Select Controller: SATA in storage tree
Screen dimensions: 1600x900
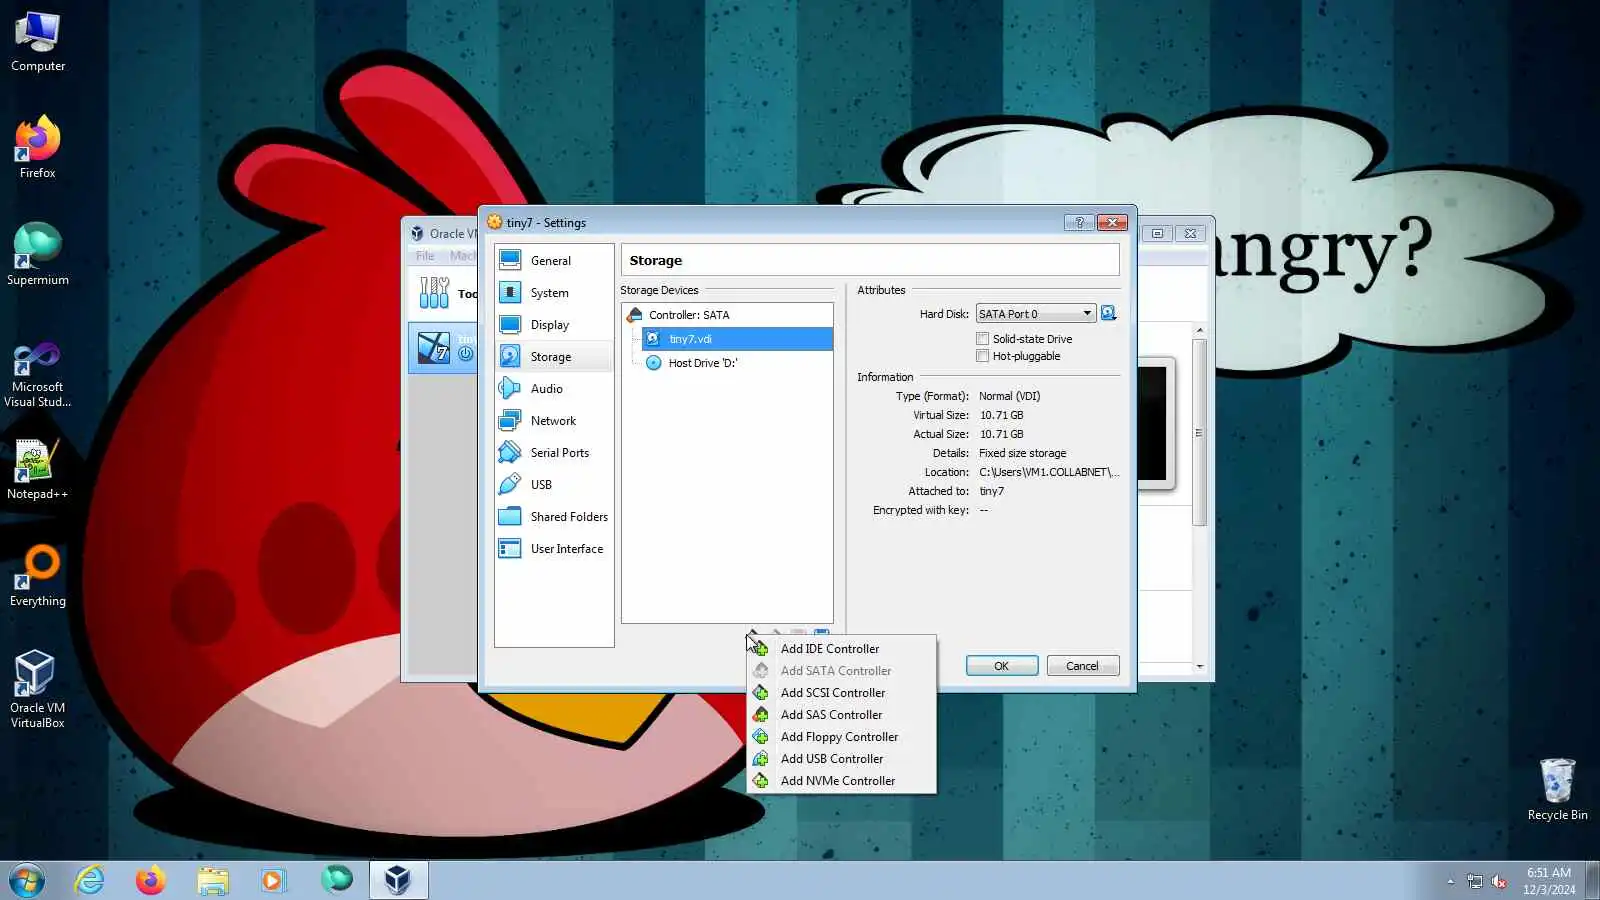tap(728, 315)
